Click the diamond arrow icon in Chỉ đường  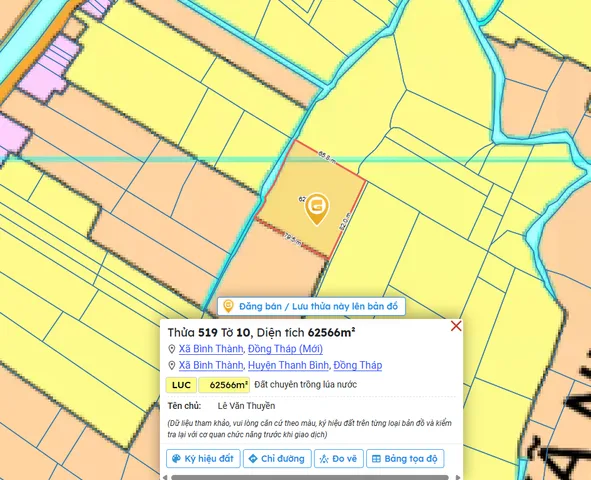(253, 459)
